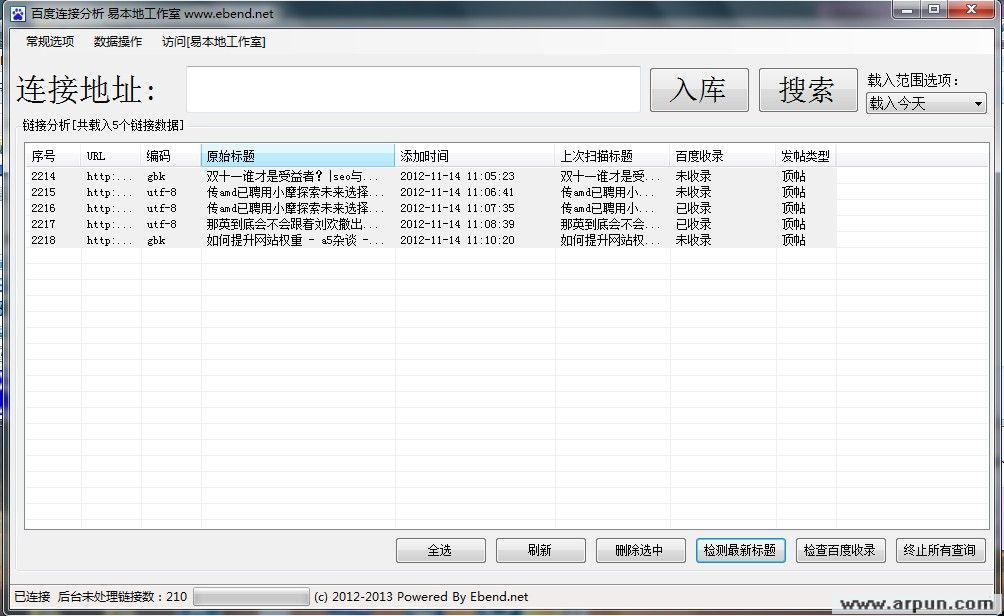Click the 全选 button
Screen dimensions: 1004x616
(x=441, y=550)
